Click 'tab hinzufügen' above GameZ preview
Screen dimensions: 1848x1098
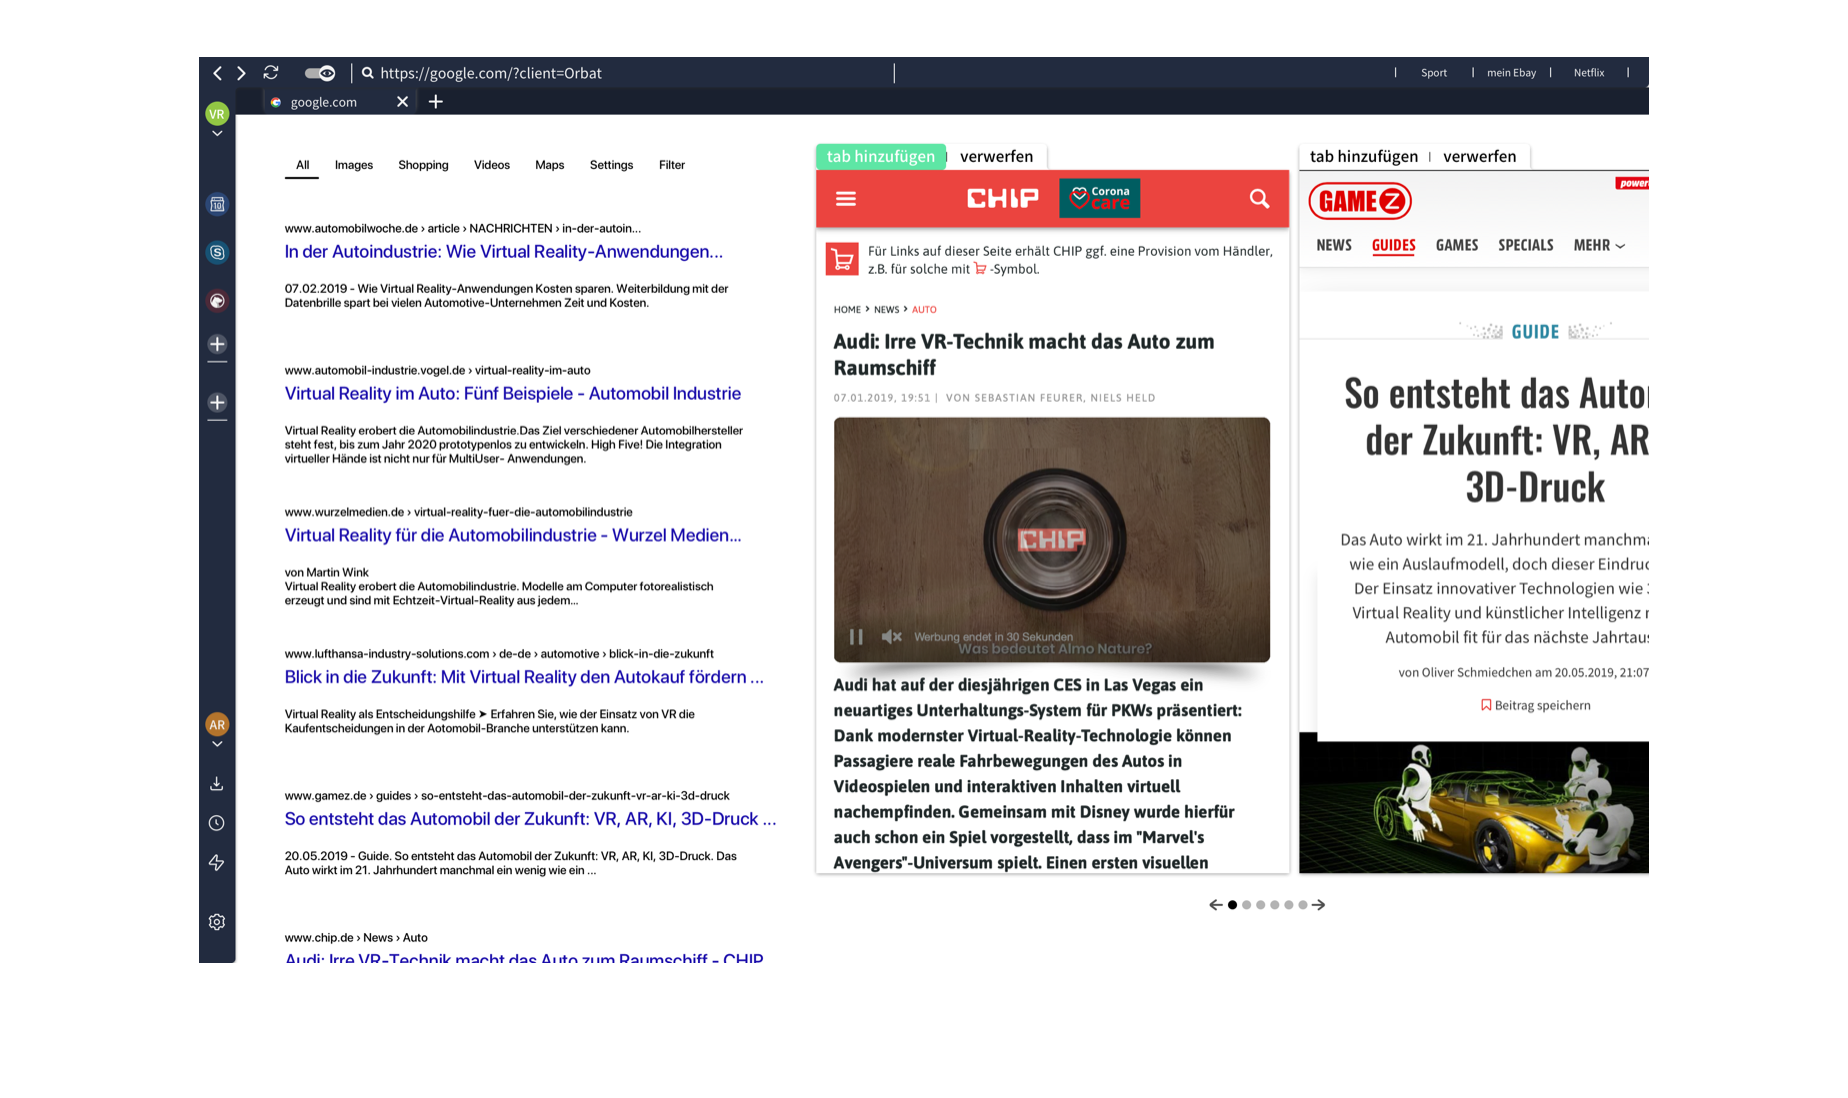point(1363,156)
